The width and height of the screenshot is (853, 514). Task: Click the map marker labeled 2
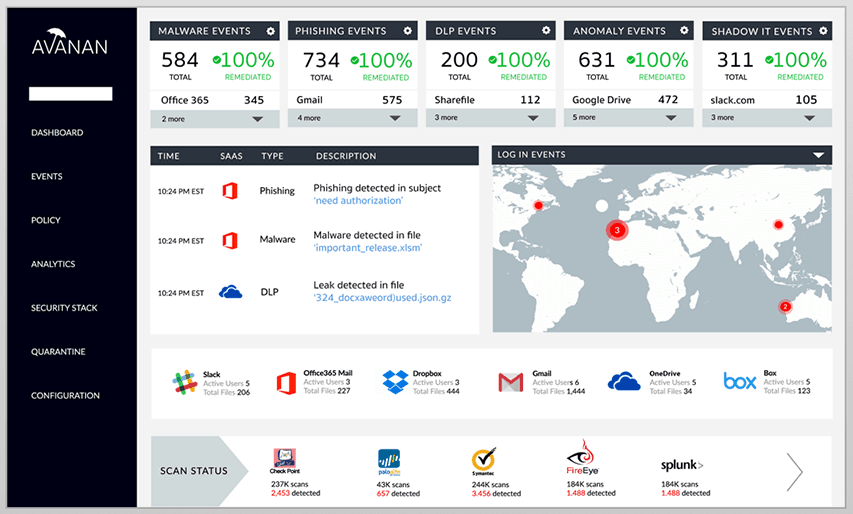(x=784, y=307)
